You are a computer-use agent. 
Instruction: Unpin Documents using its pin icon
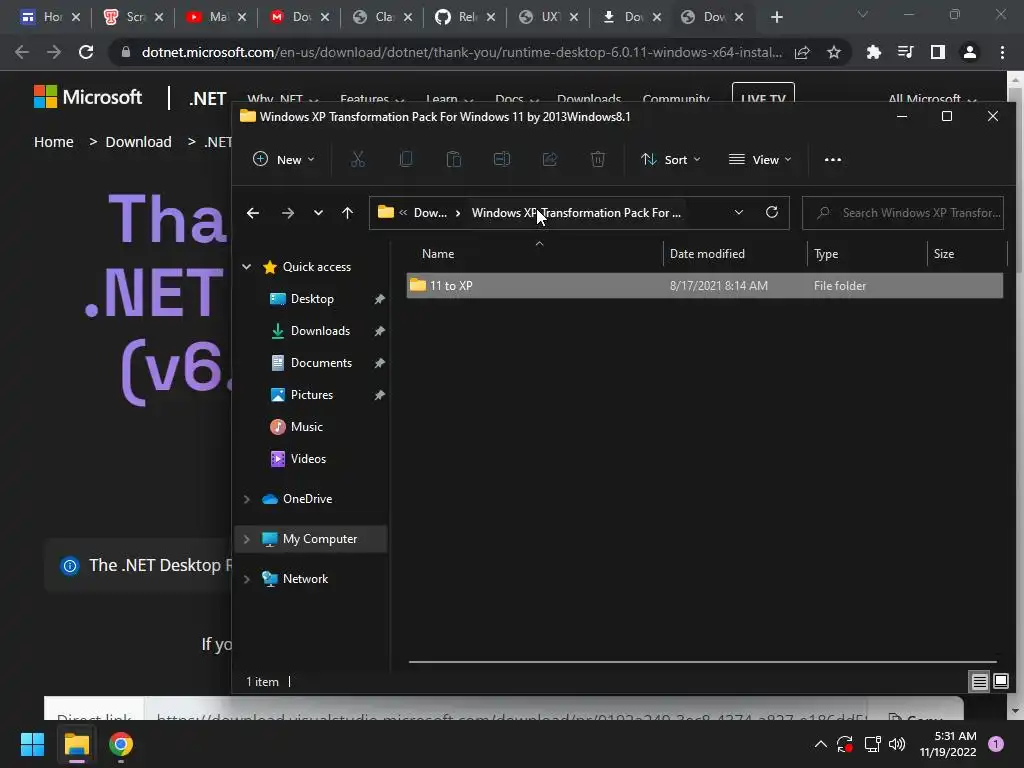tap(379, 363)
